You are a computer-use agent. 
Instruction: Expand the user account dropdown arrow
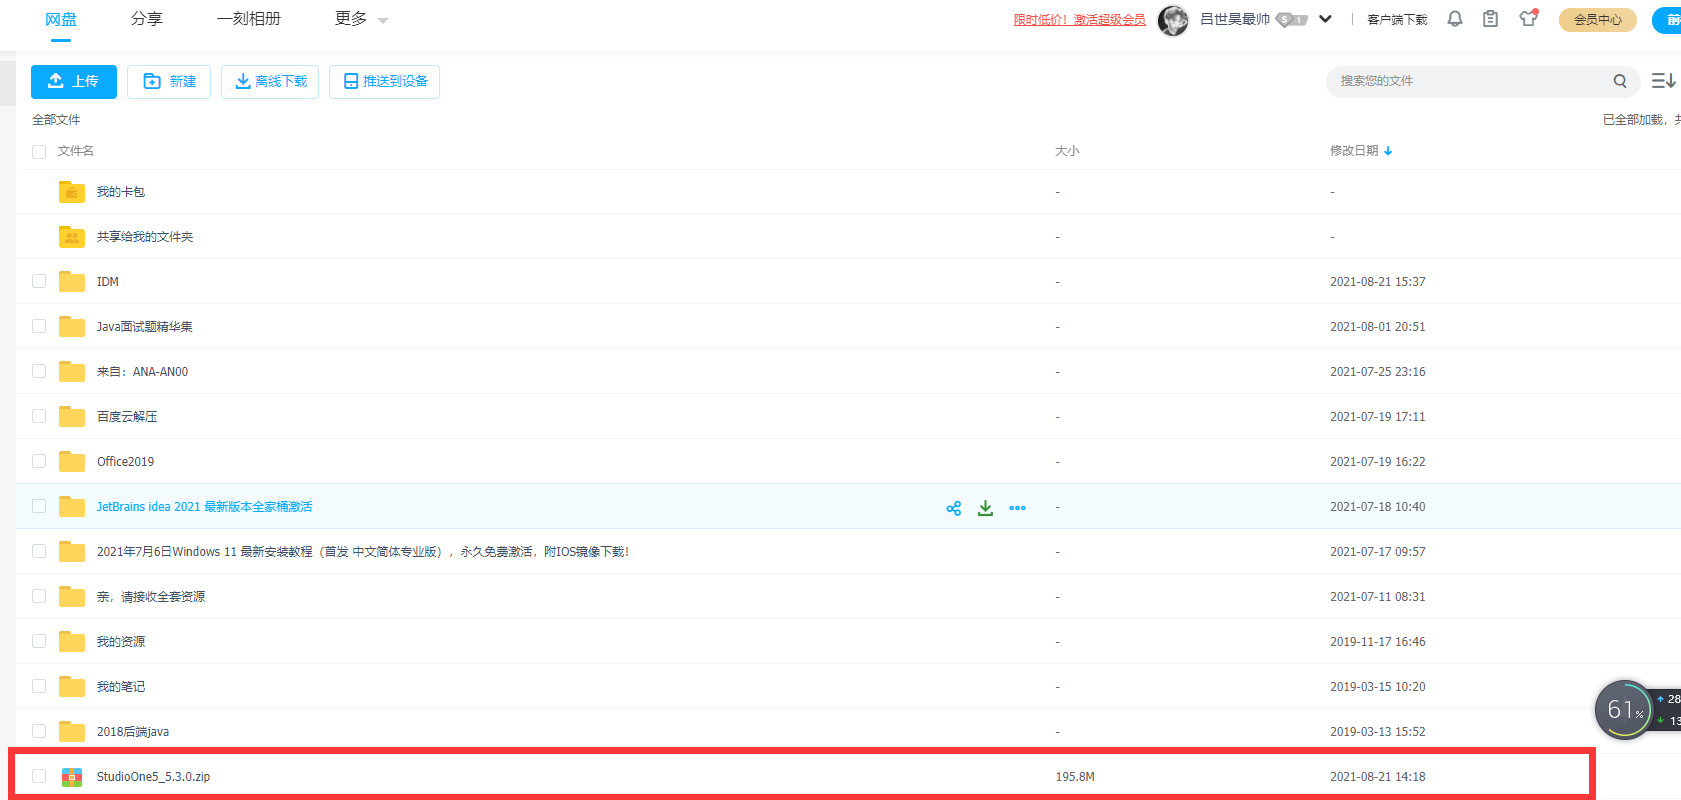point(1325,19)
